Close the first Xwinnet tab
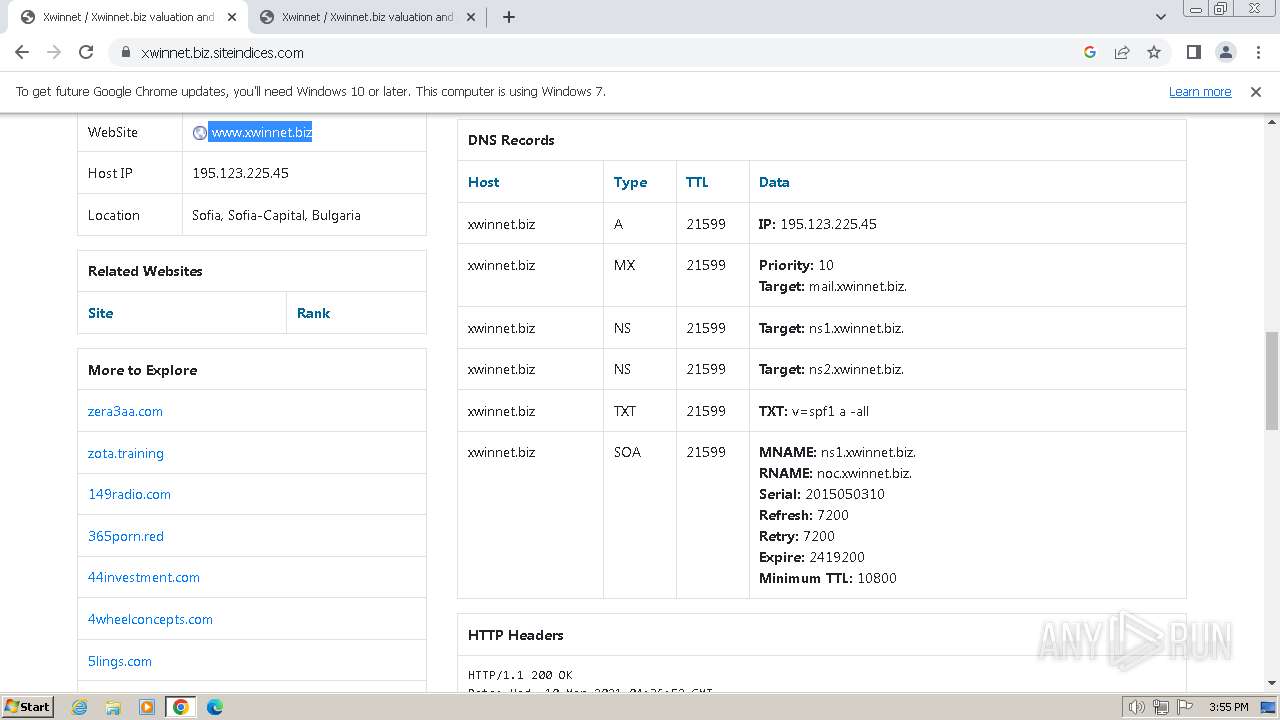Viewport: 1280px width, 720px height. [x=231, y=17]
